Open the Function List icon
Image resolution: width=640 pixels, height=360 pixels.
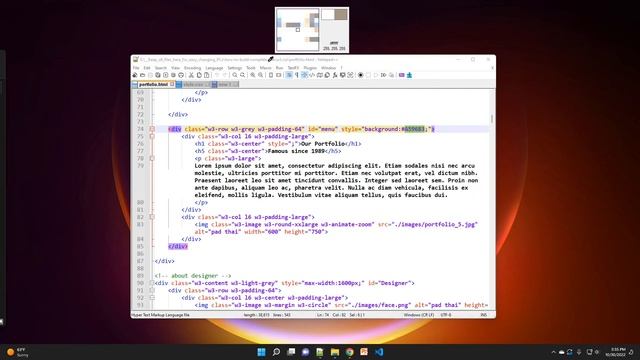click(x=335, y=75)
